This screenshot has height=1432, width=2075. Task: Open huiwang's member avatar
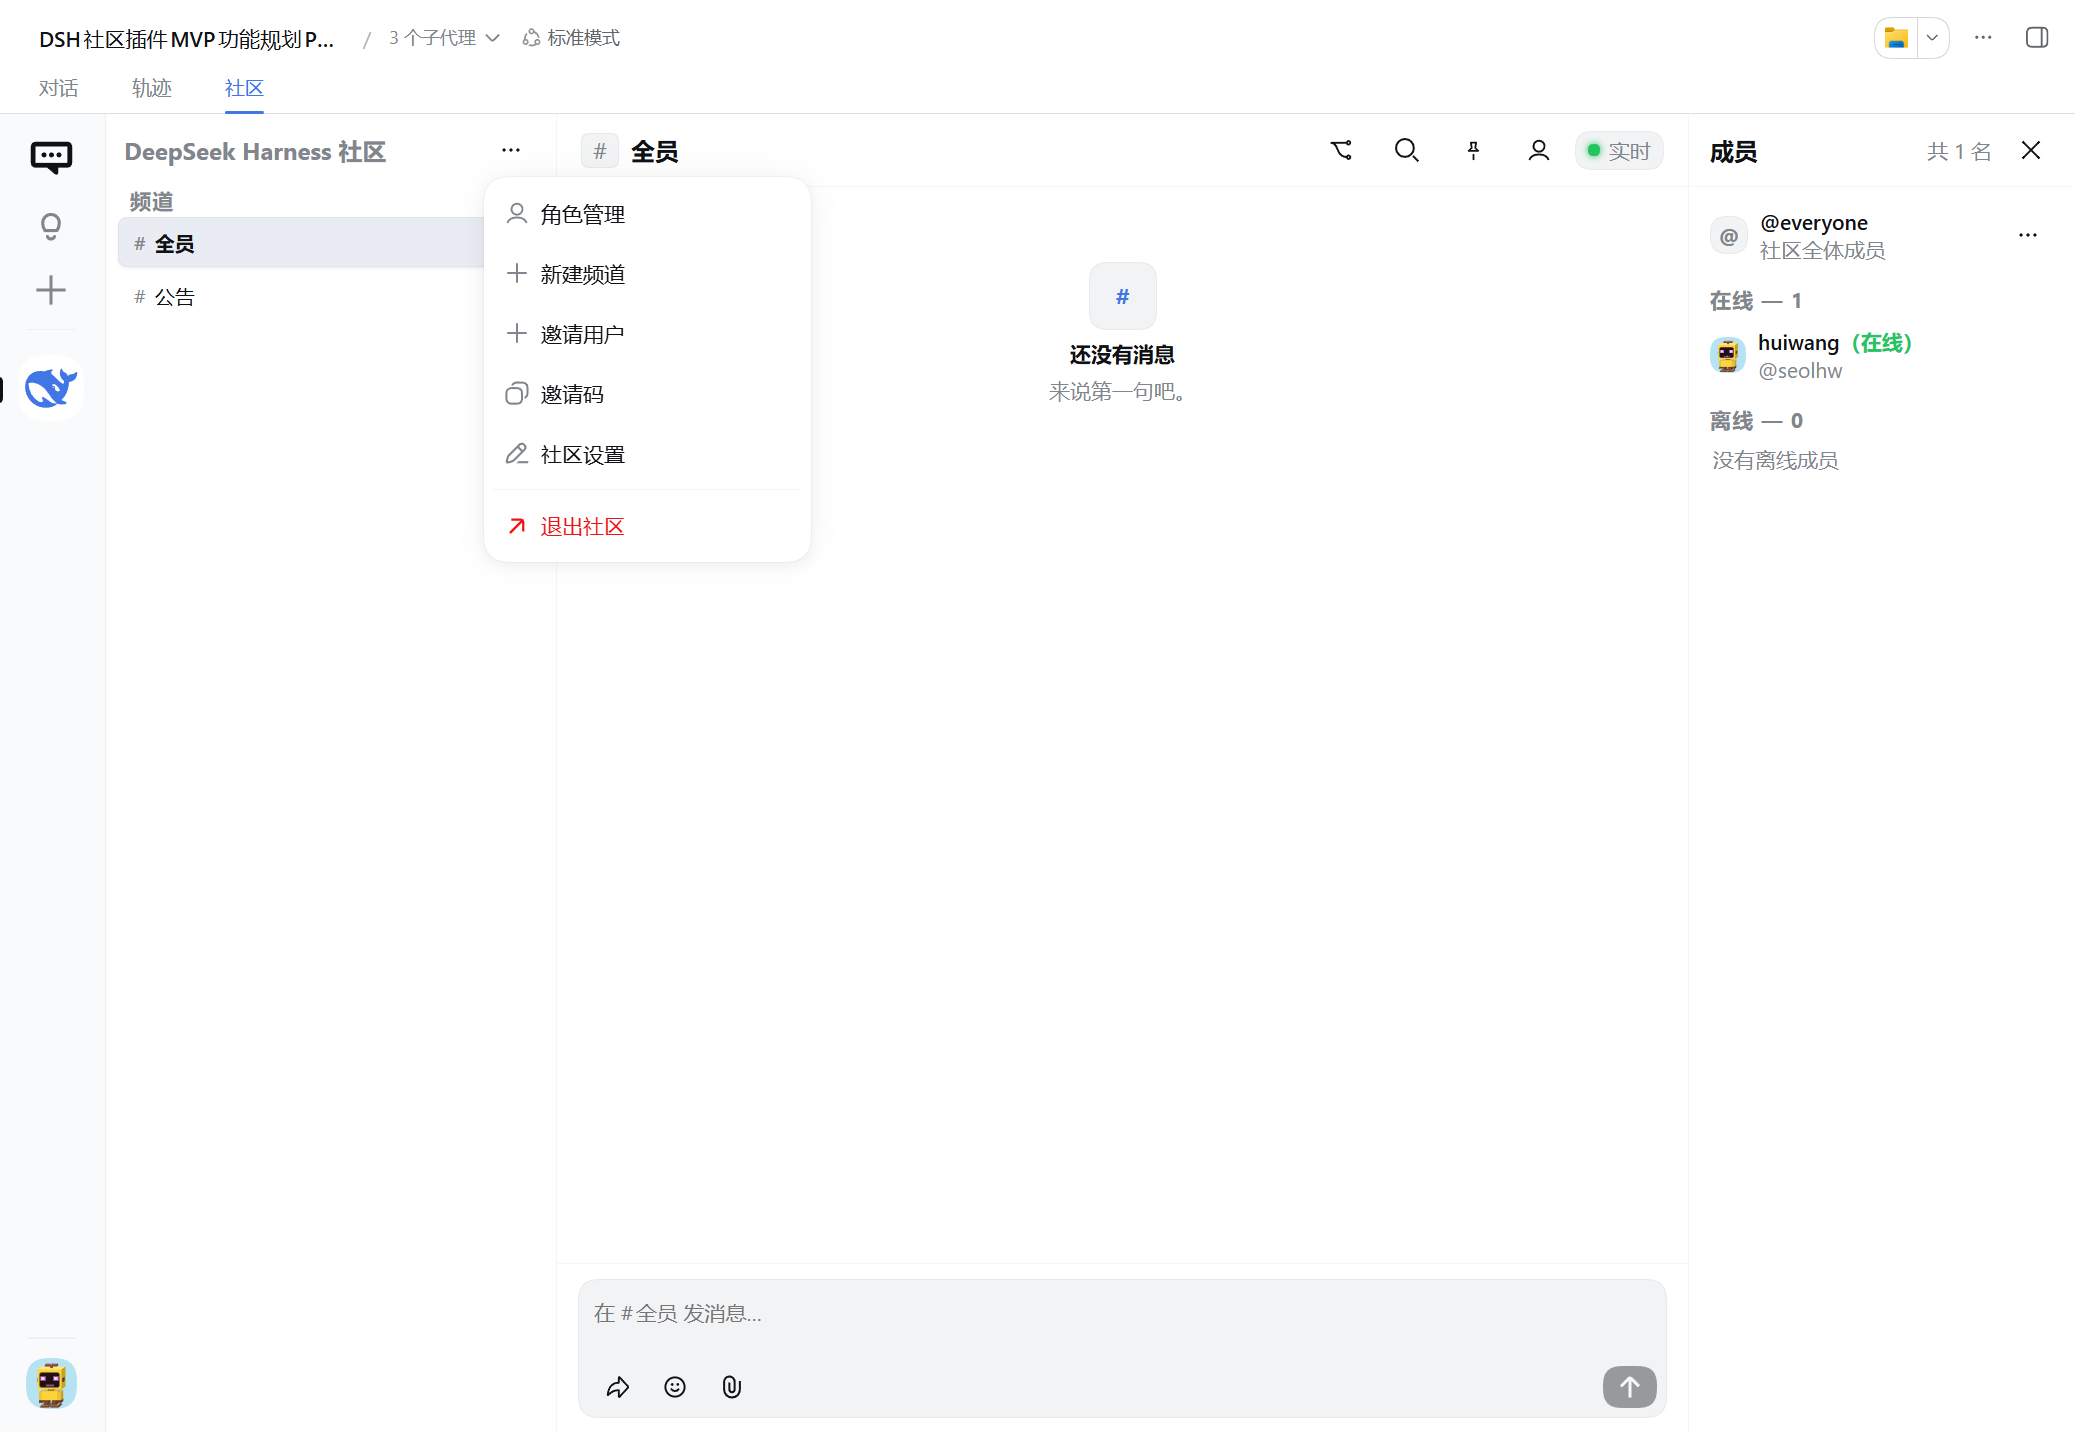point(1728,355)
